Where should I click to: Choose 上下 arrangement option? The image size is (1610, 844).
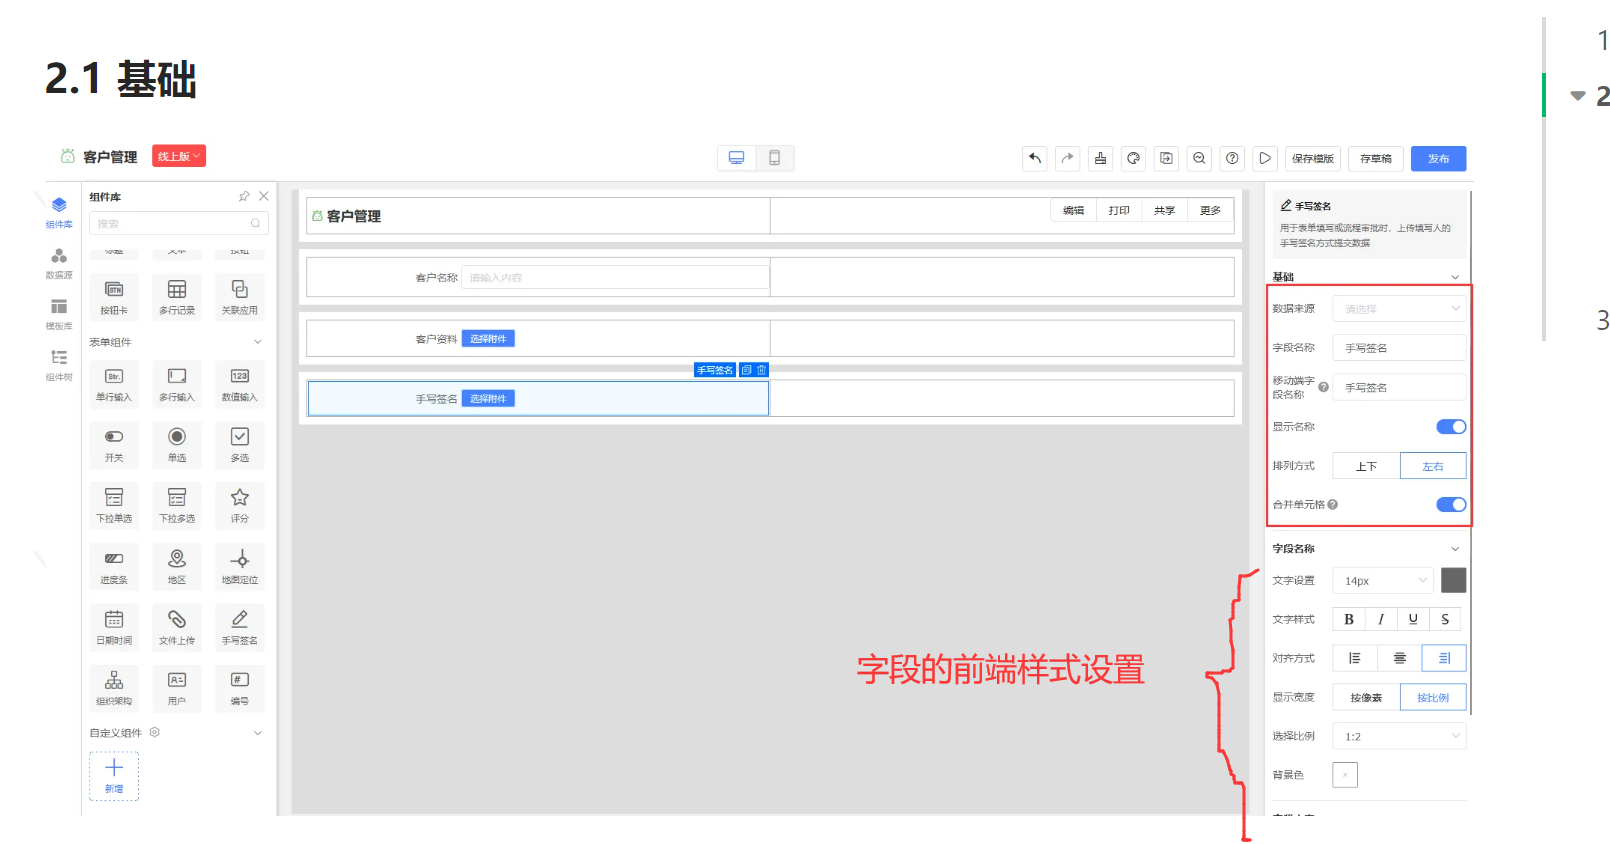[x=1366, y=466]
